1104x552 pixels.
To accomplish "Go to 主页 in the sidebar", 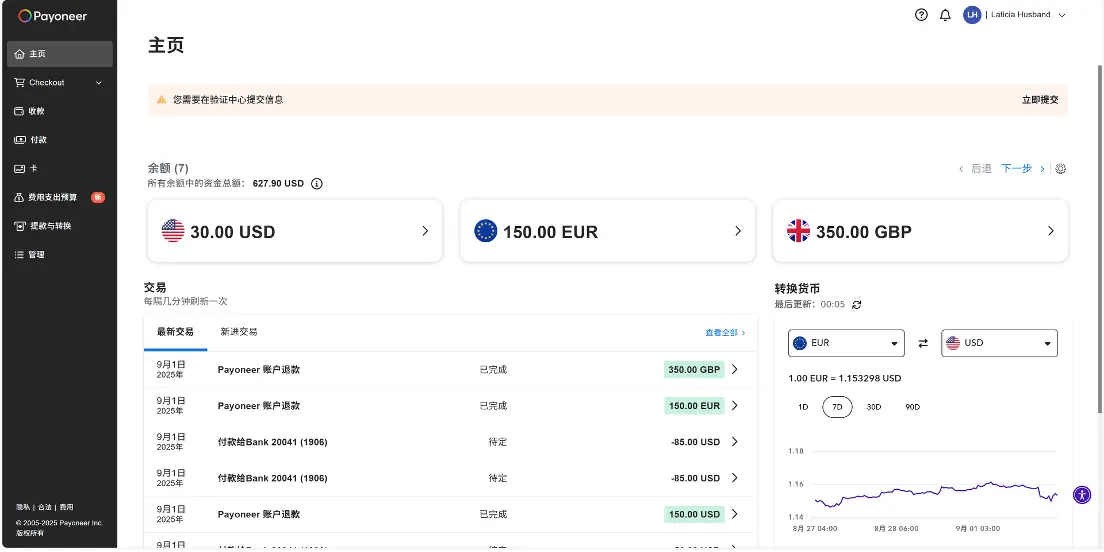I will (60, 54).
